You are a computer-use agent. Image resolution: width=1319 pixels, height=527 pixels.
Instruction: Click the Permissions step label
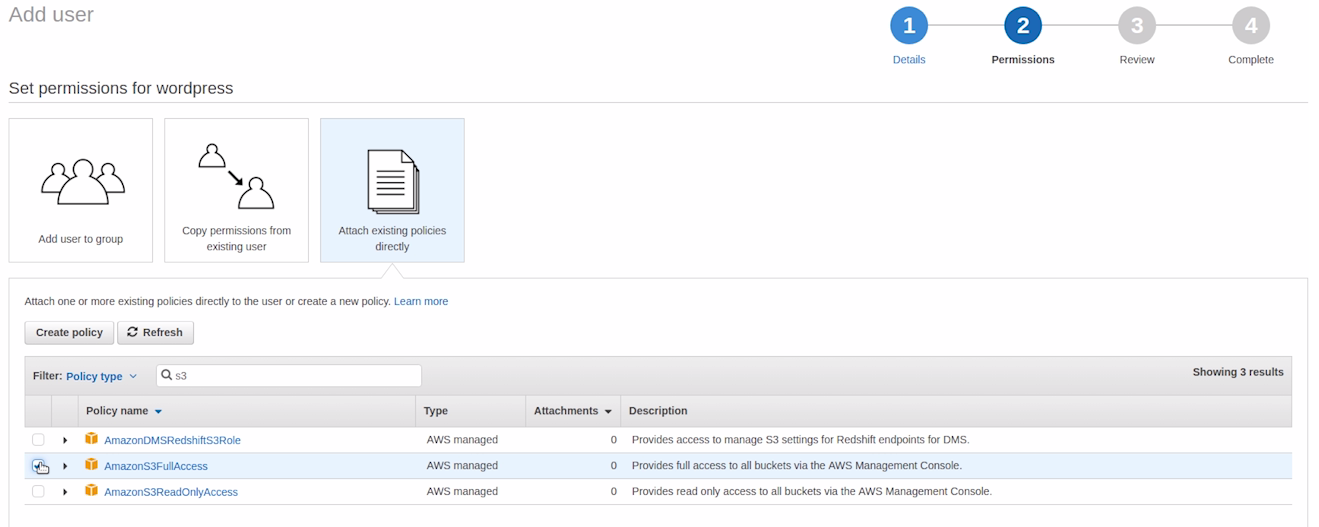click(1023, 60)
